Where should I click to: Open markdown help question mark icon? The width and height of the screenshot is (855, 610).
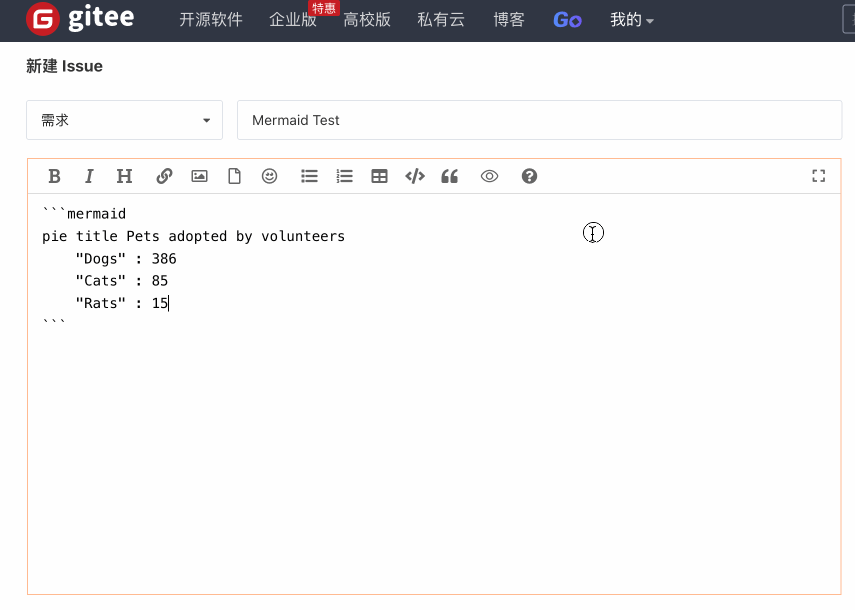point(529,176)
